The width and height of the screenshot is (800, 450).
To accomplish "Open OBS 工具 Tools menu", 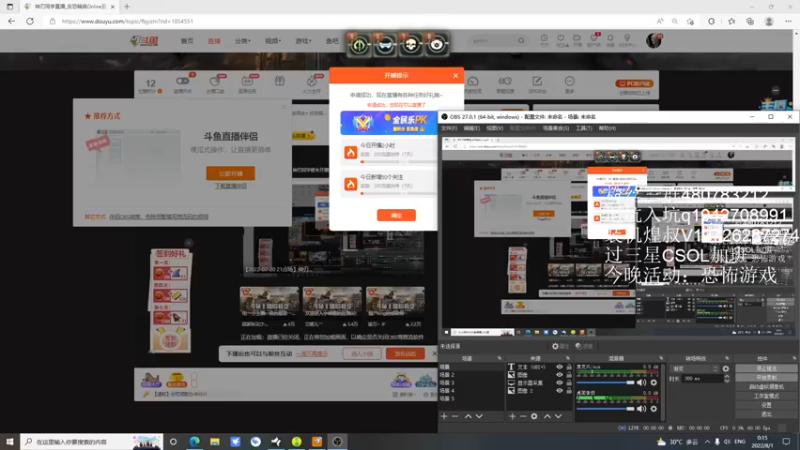I will pos(583,128).
